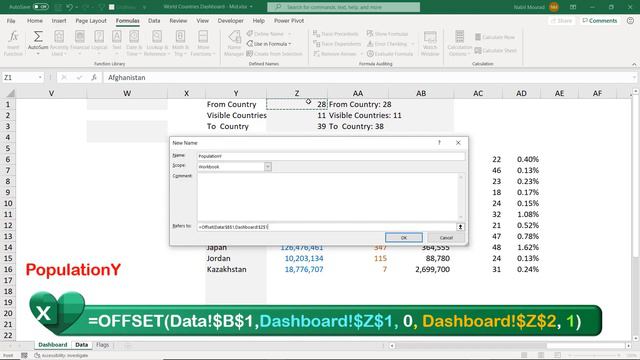Select the Flags sheet tab
The width and height of the screenshot is (640, 360).
tap(102, 345)
